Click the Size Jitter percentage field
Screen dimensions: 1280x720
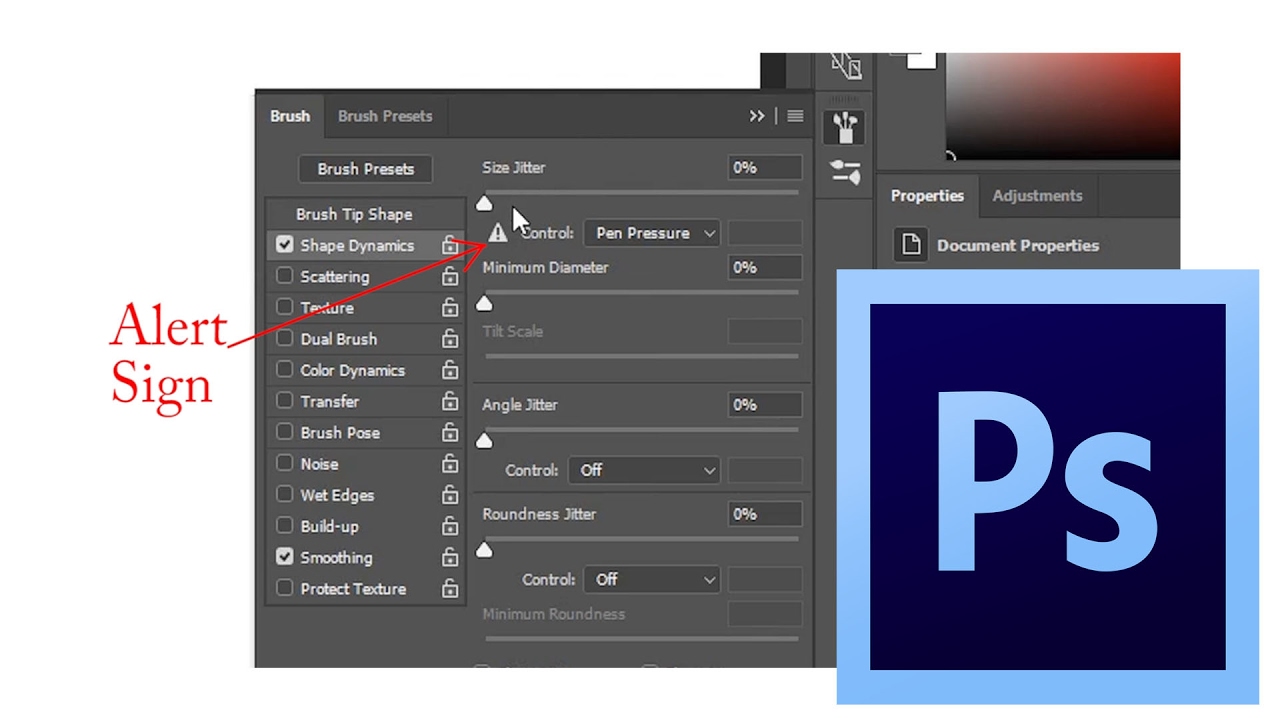coord(765,168)
